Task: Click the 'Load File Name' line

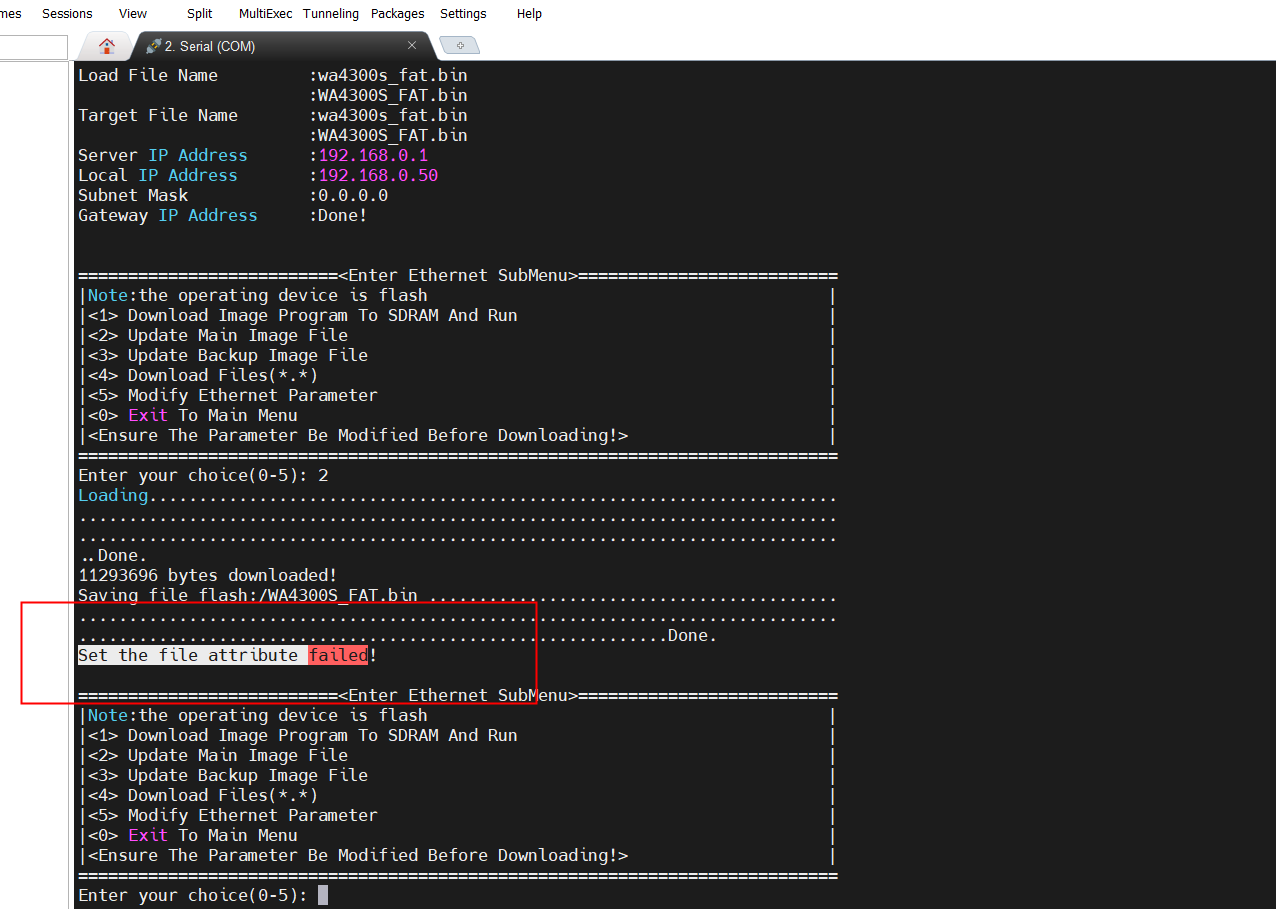Action: pyautogui.click(x=273, y=75)
